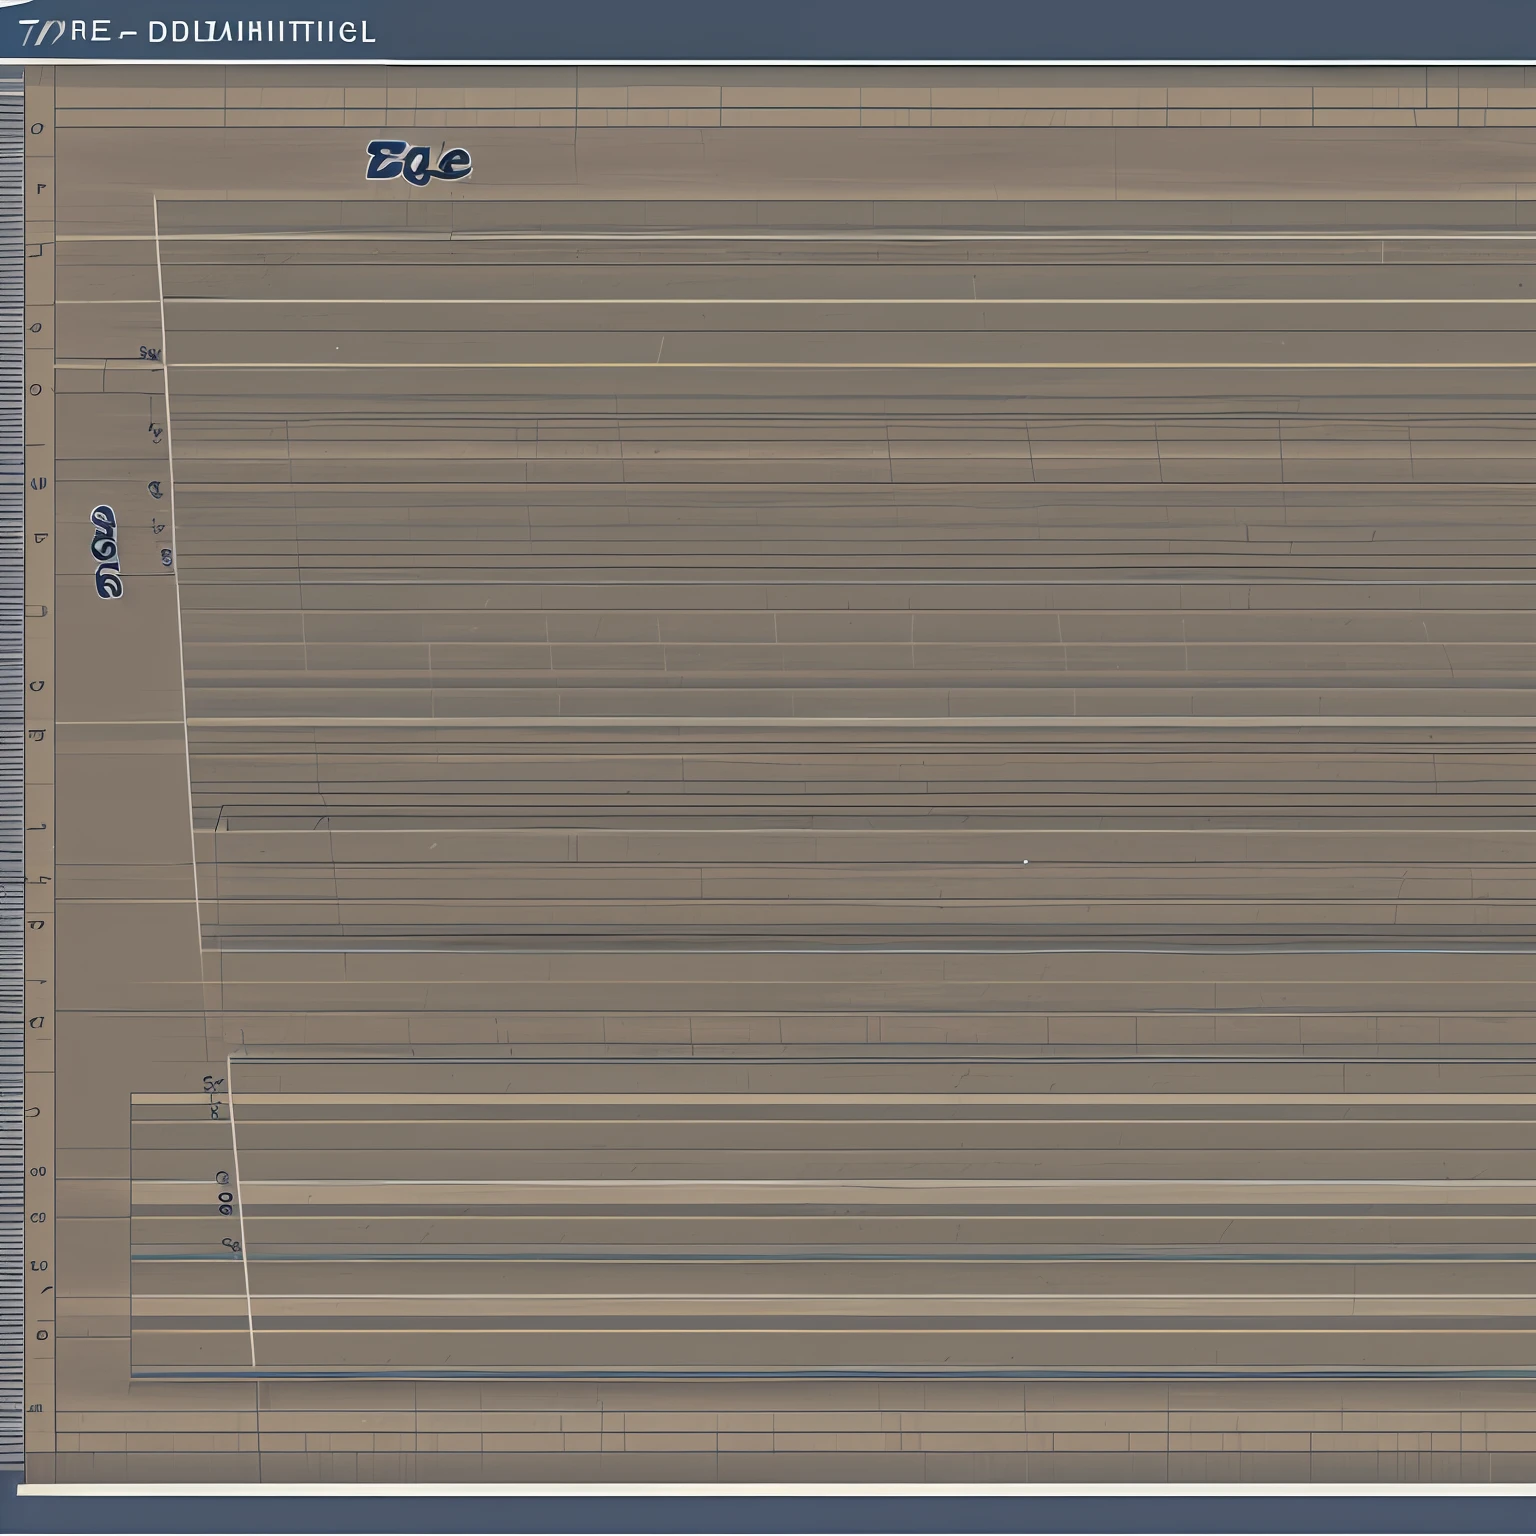
Task: Click the bold "Eqe" label near the top
Action: (418, 162)
